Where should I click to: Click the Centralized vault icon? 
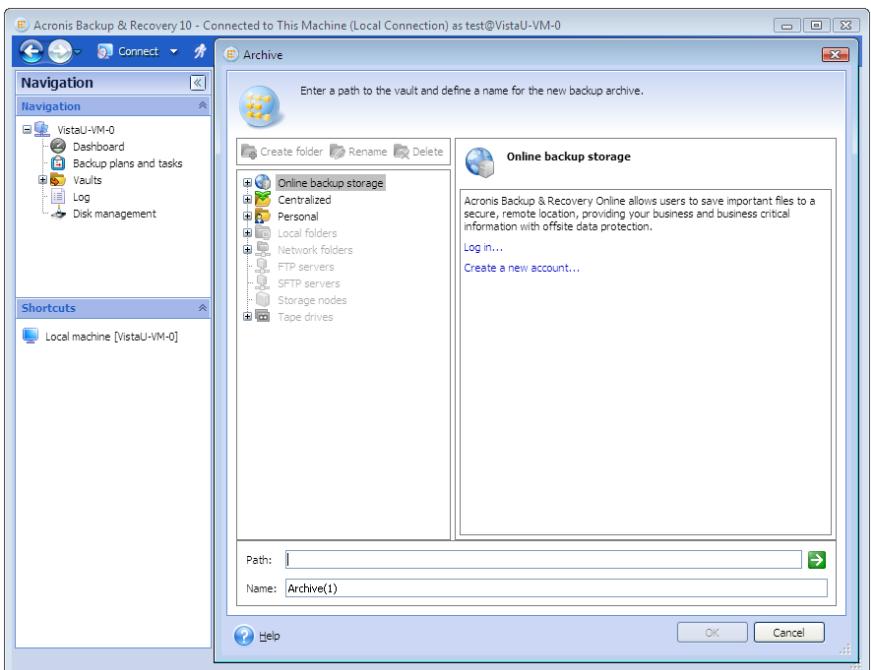pos(263,199)
